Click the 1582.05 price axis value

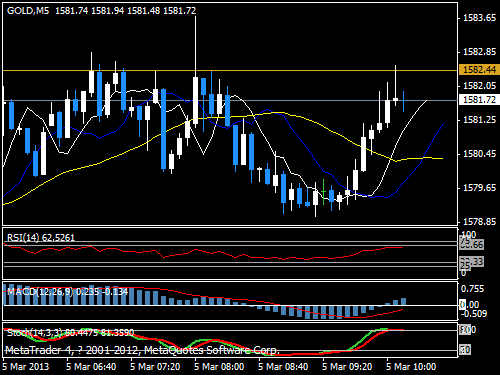tap(480, 86)
